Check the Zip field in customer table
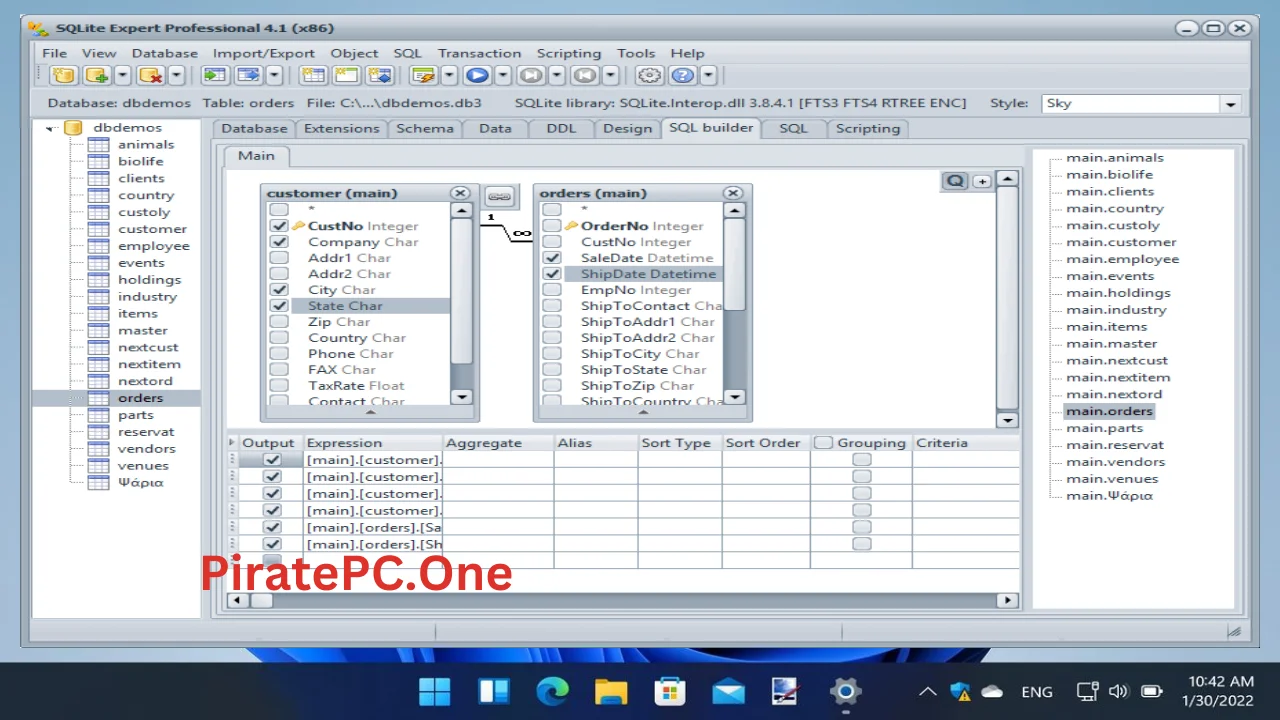The image size is (1280, 720). (279, 322)
